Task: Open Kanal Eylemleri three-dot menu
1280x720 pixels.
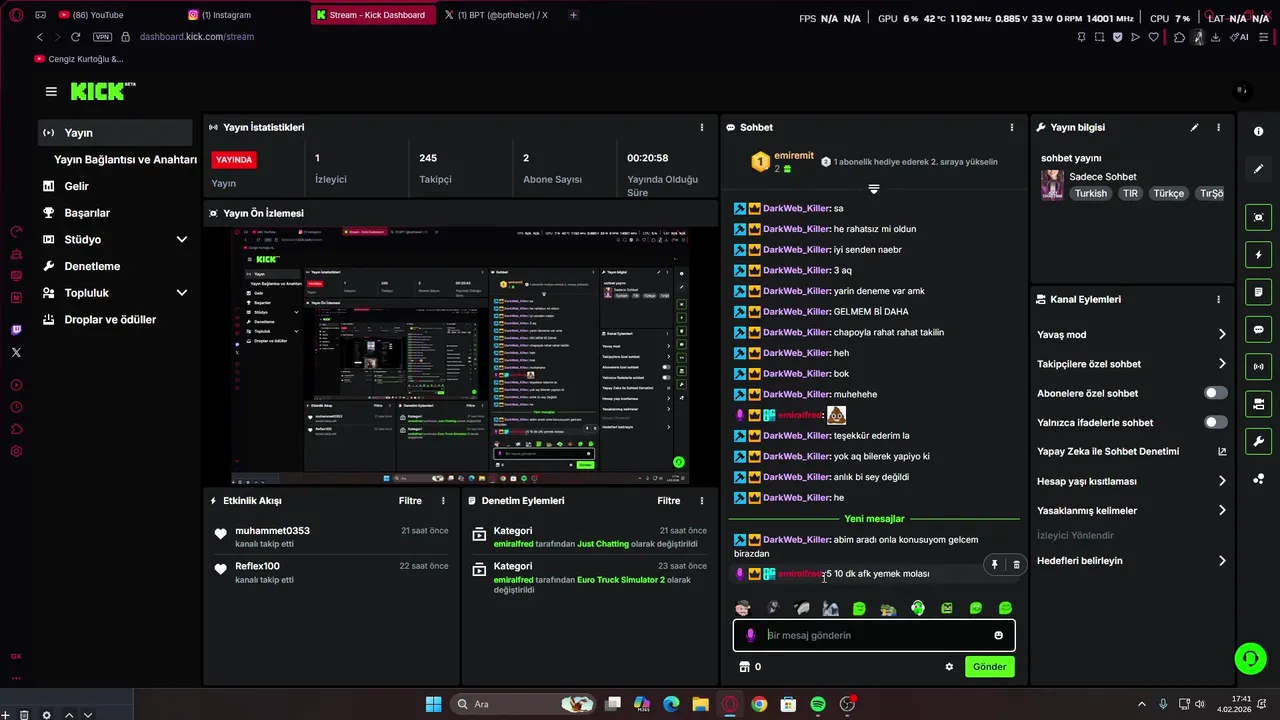Action: [x=1218, y=299]
